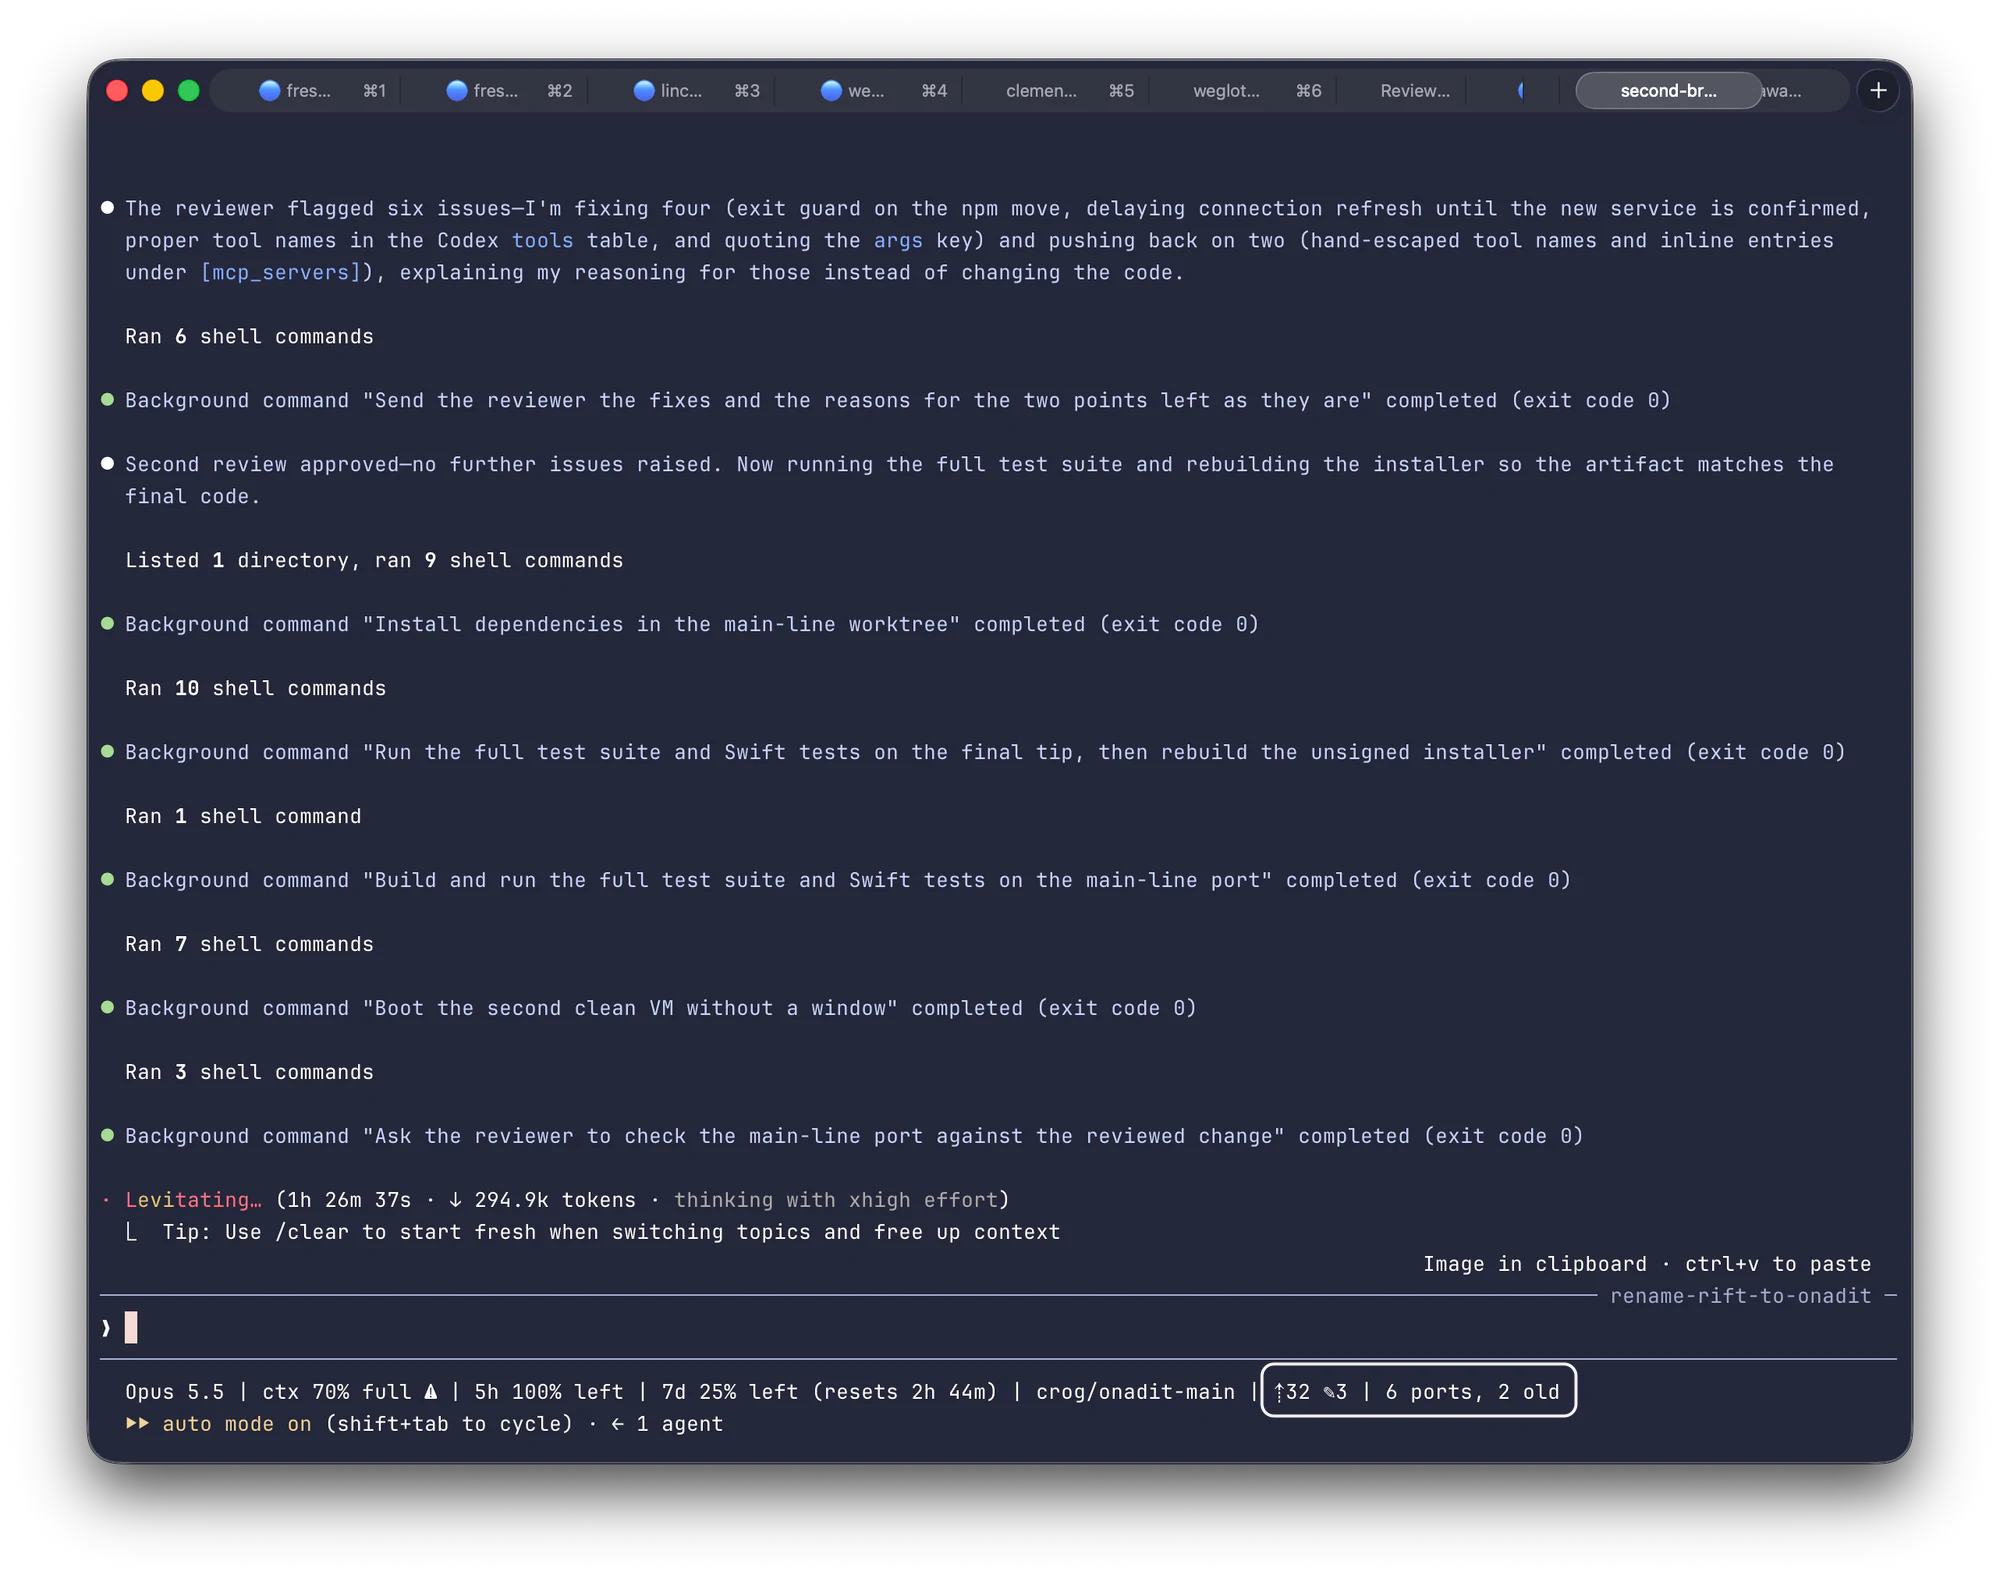Switch to the 'weglot...' tab ⌘6
The image size is (2000, 1579).
(1256, 91)
